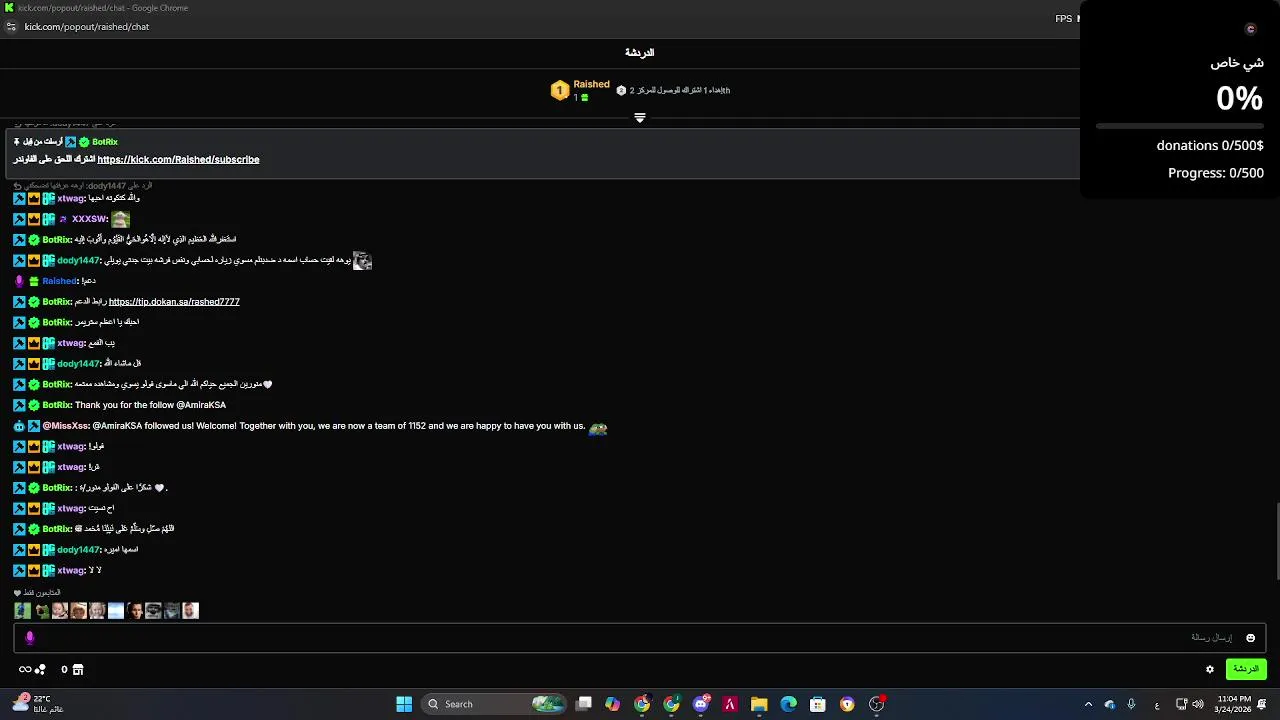Open the kick.com/Raished/subscribe link
Viewport: 1280px width, 720px height.
(x=178, y=159)
